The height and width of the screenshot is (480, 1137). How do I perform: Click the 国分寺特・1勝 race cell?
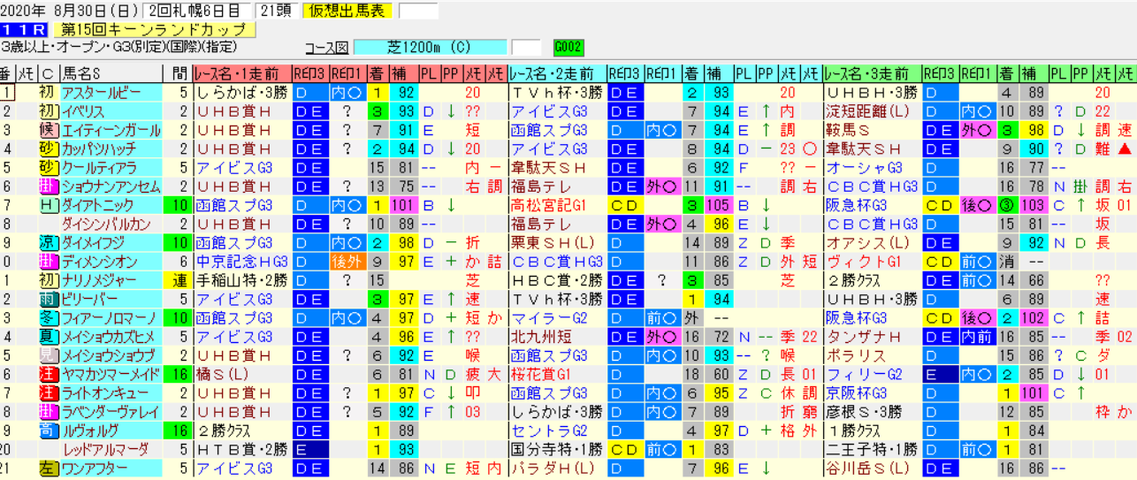[558, 450]
